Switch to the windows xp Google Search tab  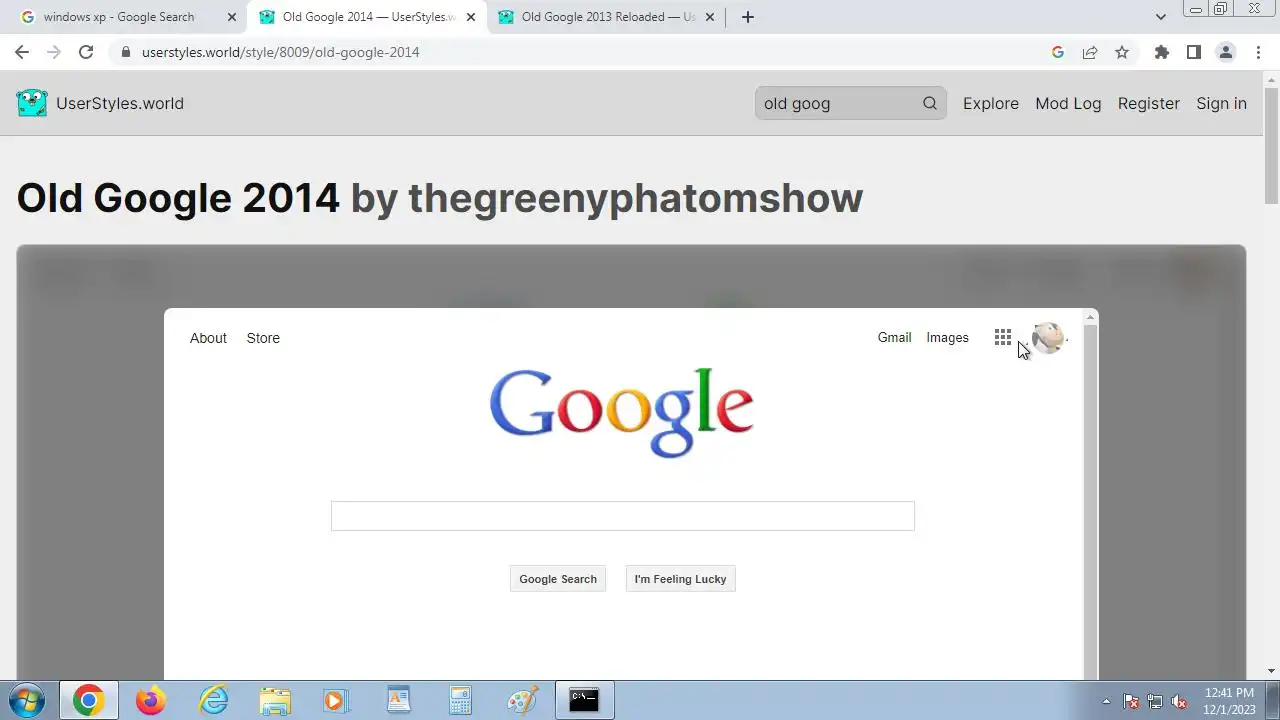(118, 17)
